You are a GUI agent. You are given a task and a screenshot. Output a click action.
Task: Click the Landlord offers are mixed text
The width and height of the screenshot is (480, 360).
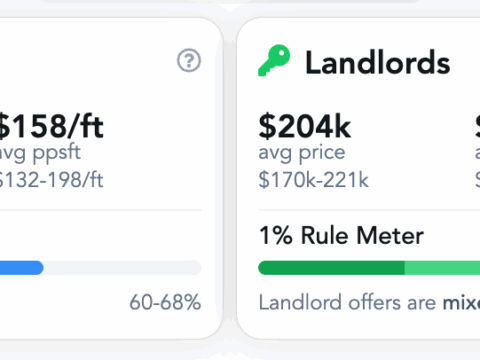369,302
